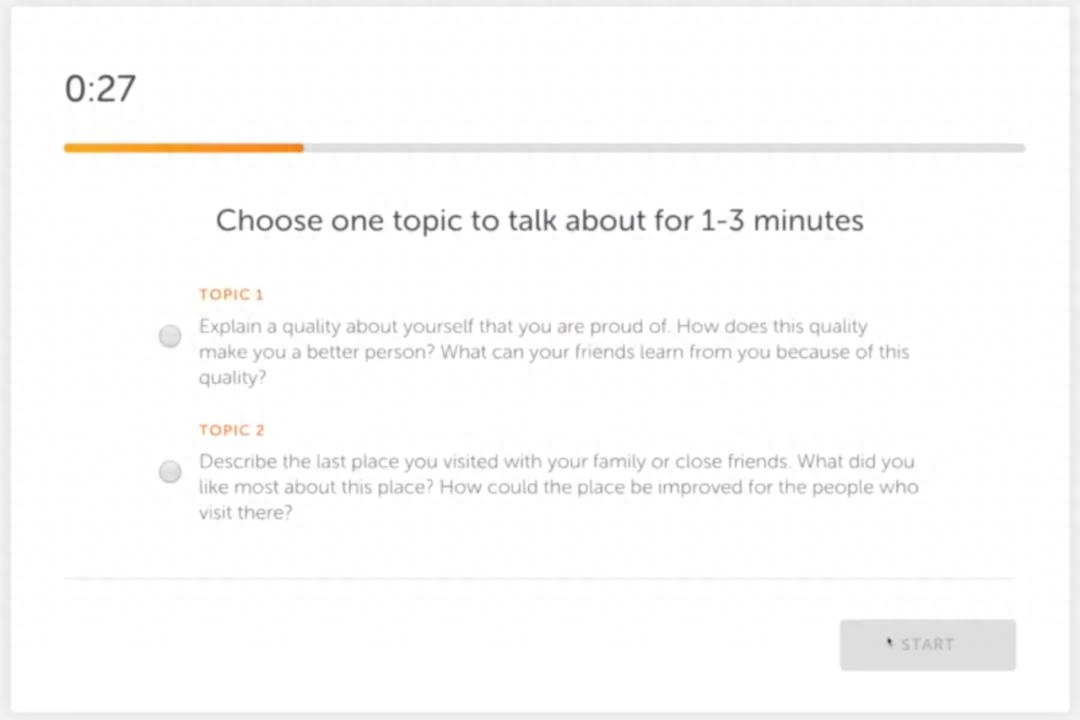1080x720 pixels.
Task: Click the line 'make you a better person?'
Action: point(554,352)
